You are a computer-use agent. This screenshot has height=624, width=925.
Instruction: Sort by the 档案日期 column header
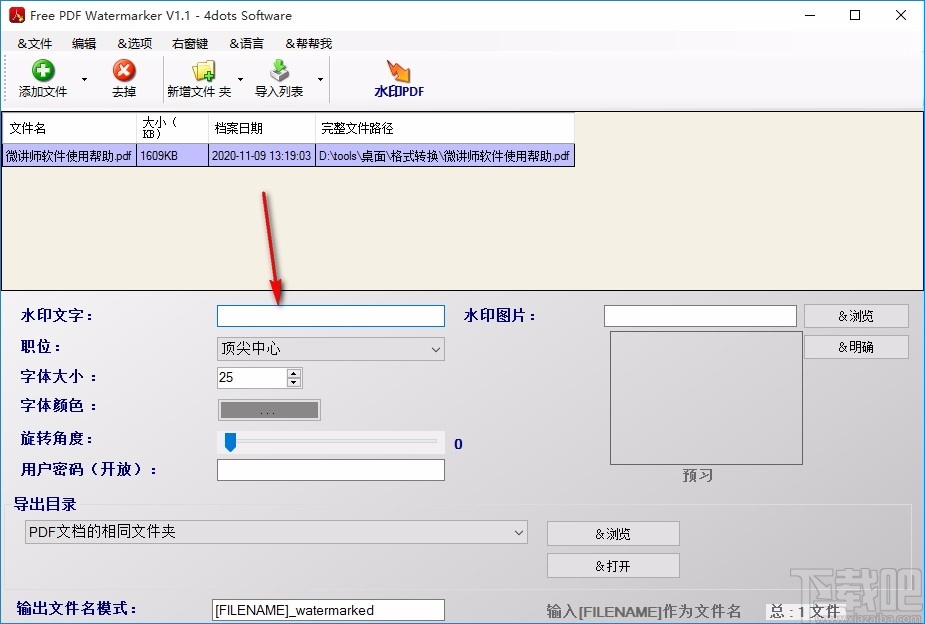pyautogui.click(x=262, y=128)
